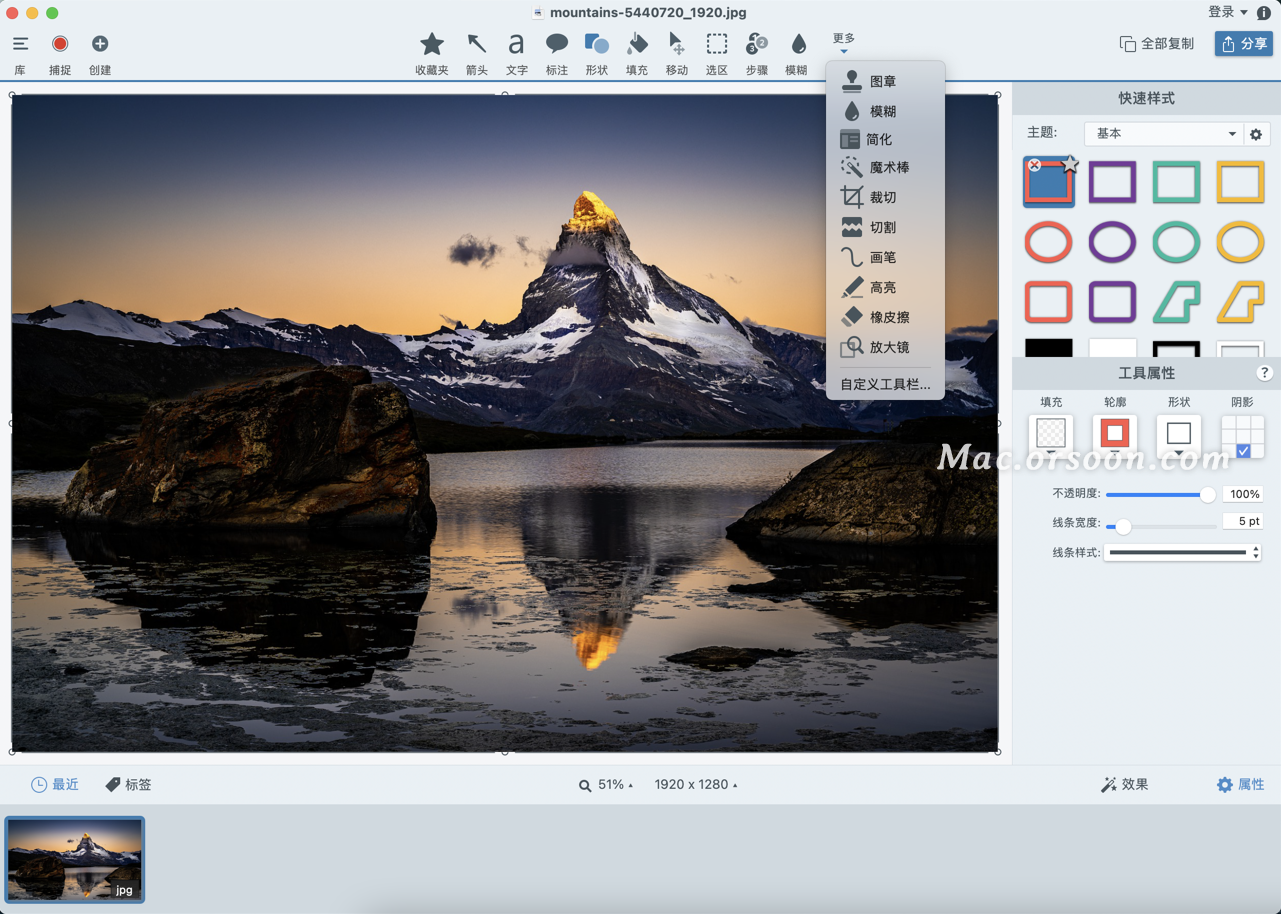
Task: Pick the teal ellipse quick style
Action: pos(1176,242)
